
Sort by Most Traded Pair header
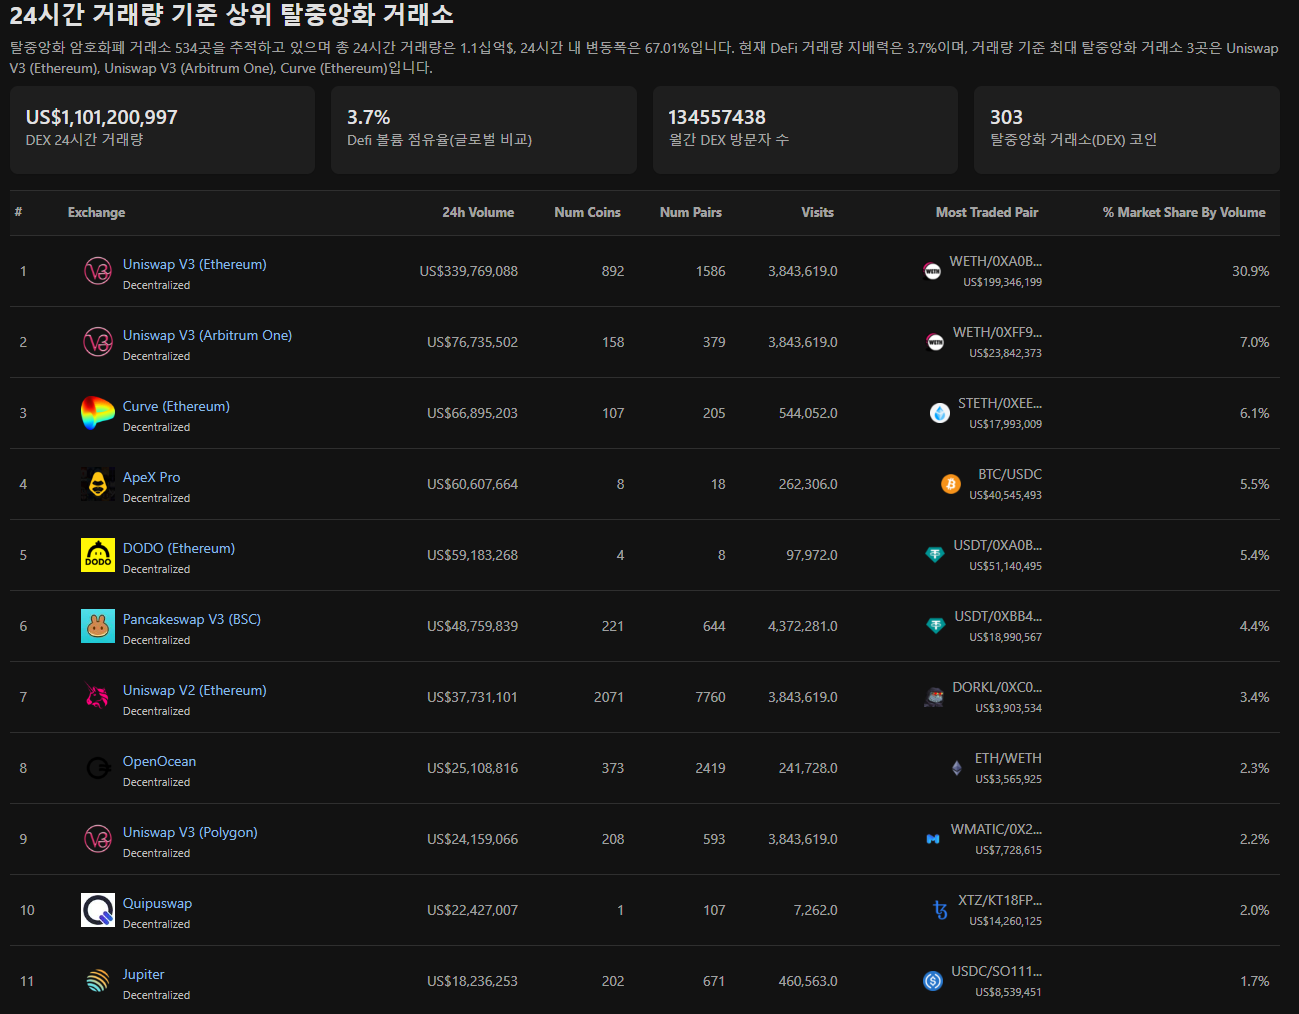tap(986, 212)
